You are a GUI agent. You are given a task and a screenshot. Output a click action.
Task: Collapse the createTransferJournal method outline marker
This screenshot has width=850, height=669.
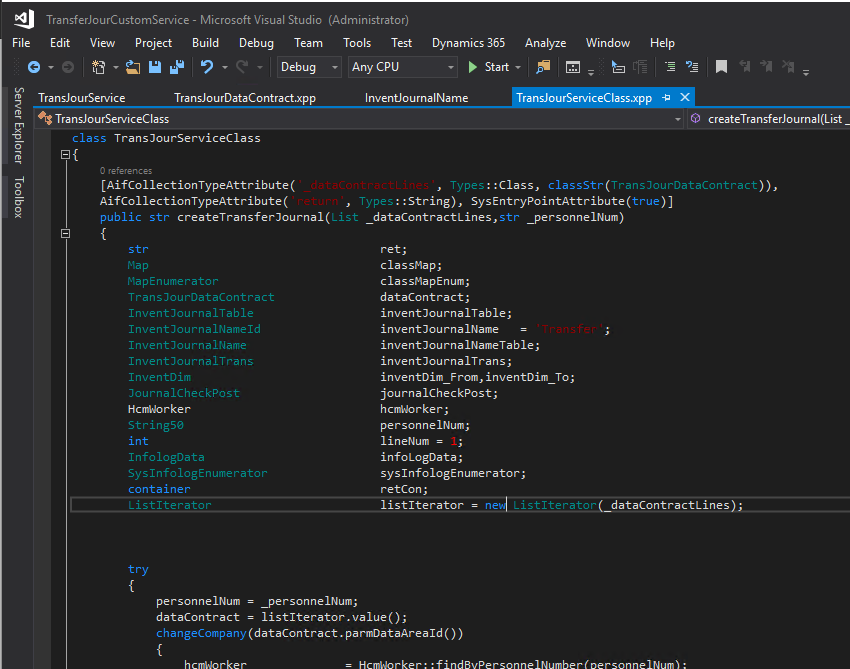click(x=66, y=234)
